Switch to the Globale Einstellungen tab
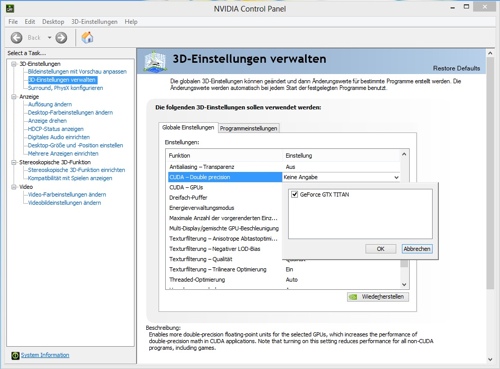500x369 pixels. [x=188, y=128]
